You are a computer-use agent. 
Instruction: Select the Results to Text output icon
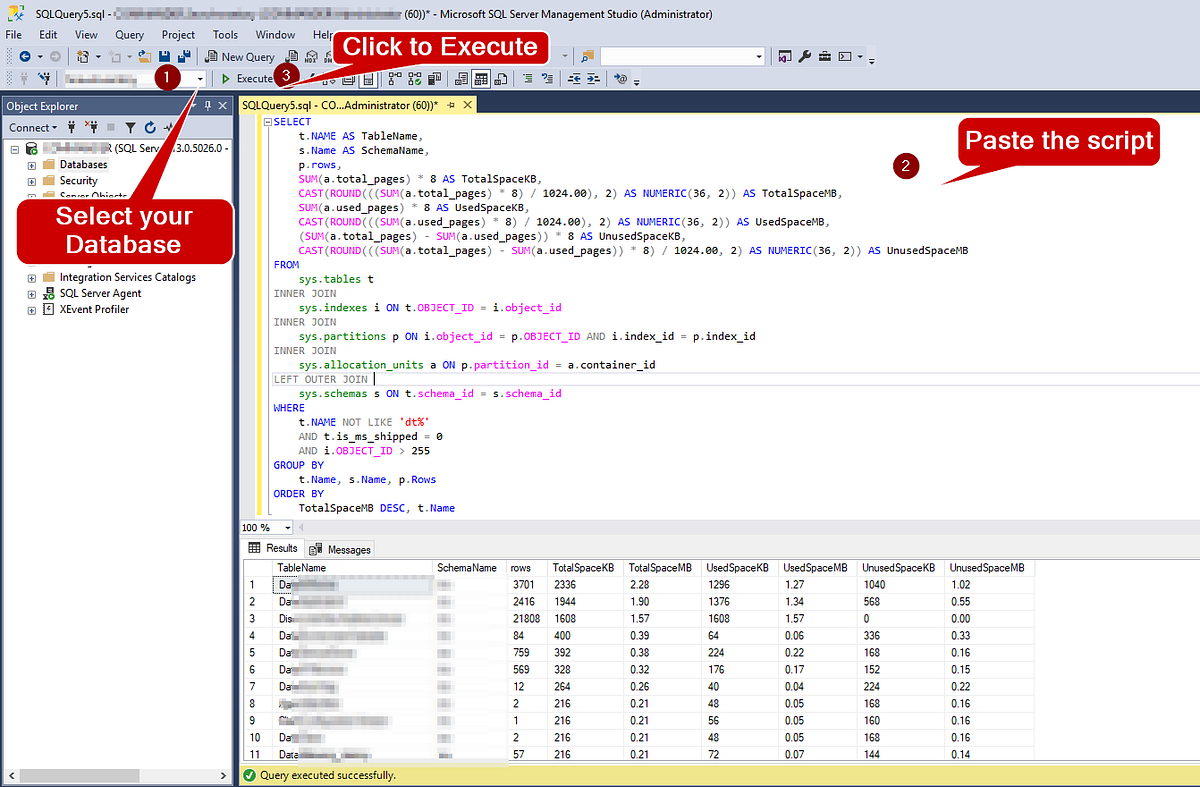coord(461,78)
